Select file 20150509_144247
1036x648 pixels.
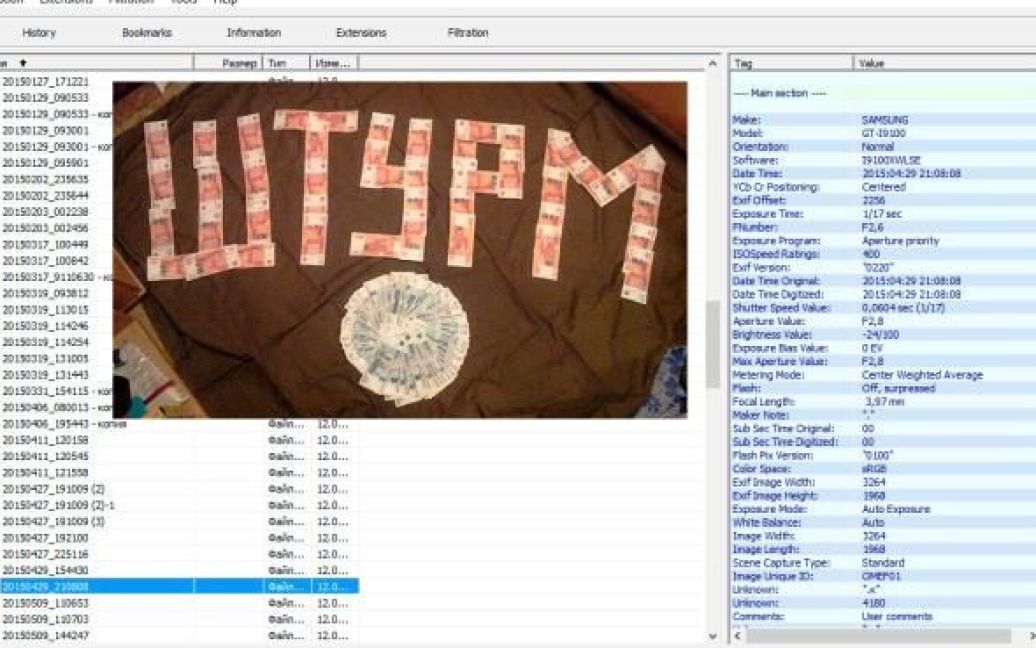[x=45, y=635]
